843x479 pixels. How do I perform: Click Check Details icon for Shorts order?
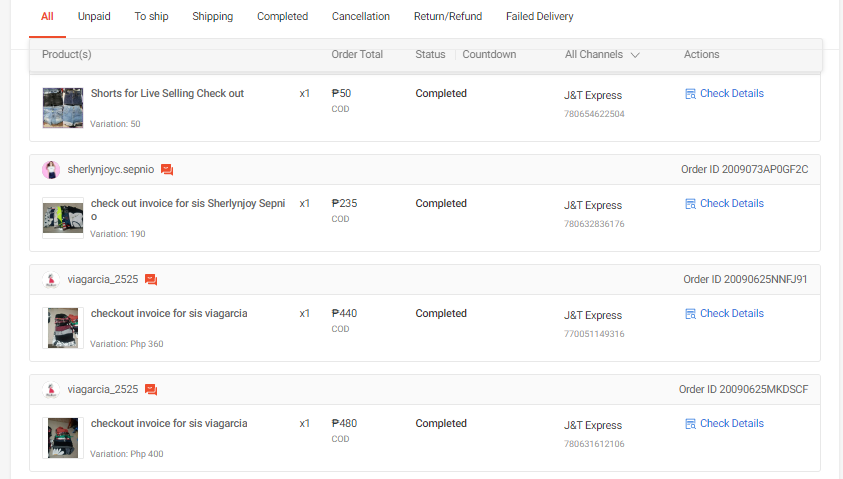pos(690,94)
